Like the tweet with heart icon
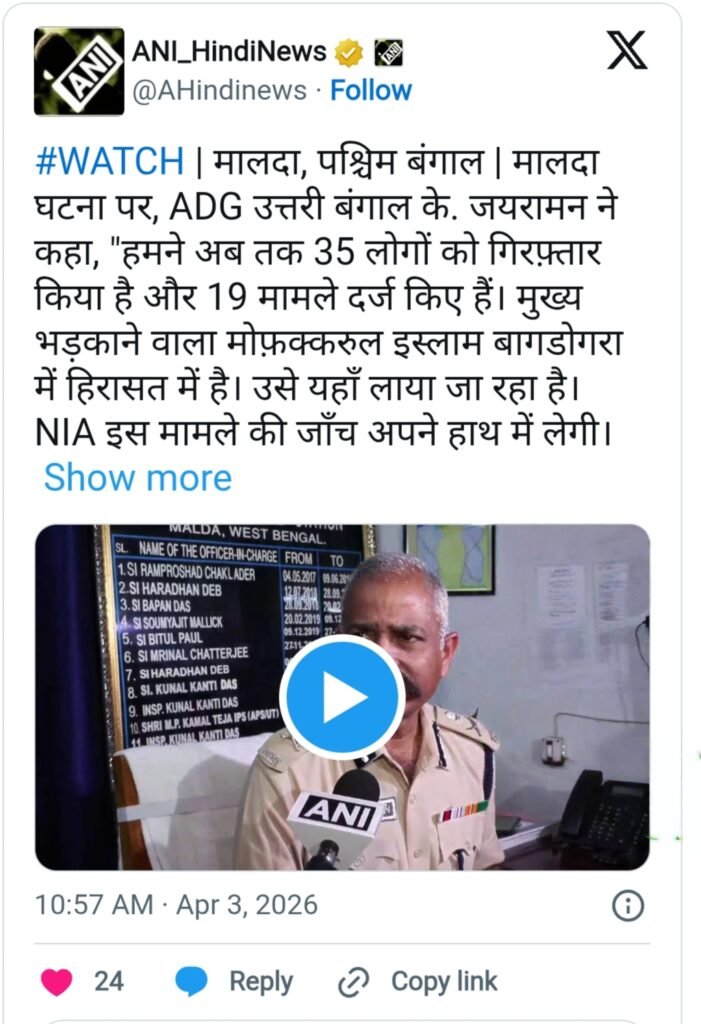 pyautogui.click(x=56, y=982)
